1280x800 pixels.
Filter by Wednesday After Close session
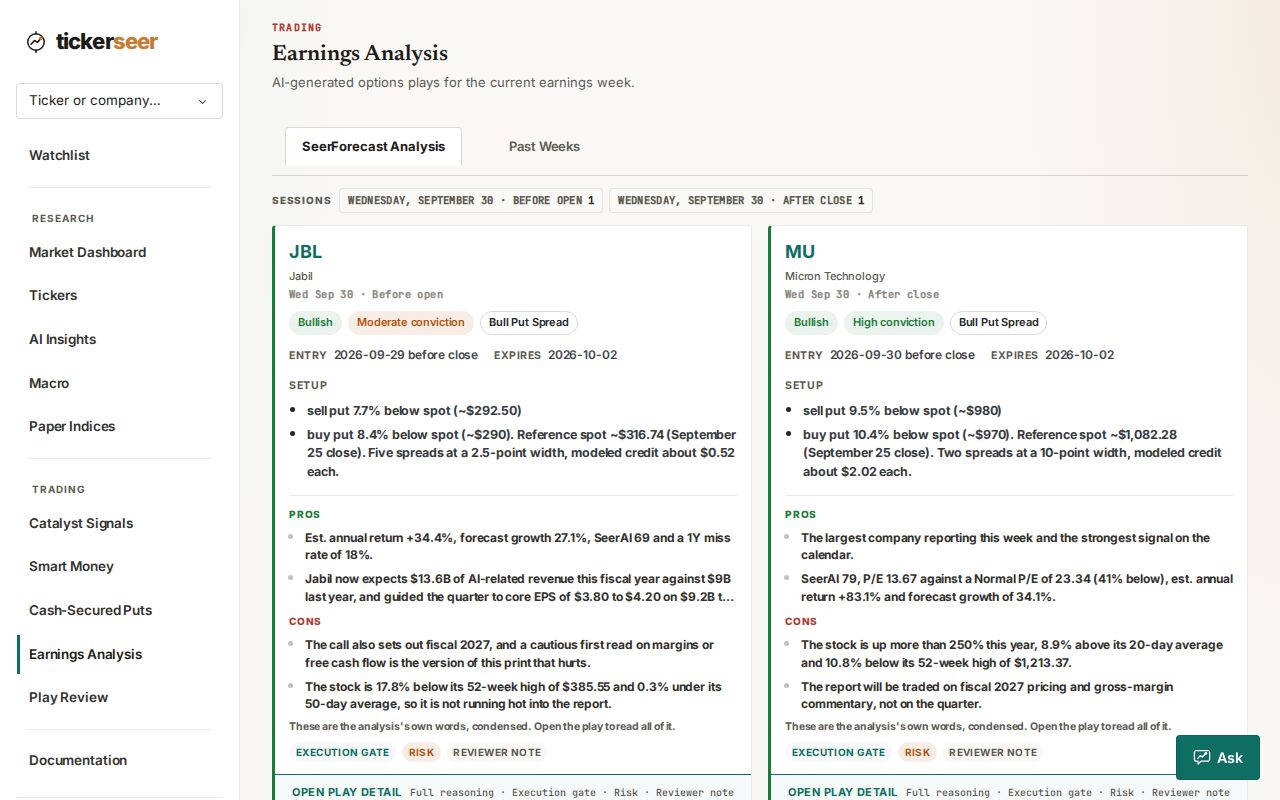click(741, 200)
